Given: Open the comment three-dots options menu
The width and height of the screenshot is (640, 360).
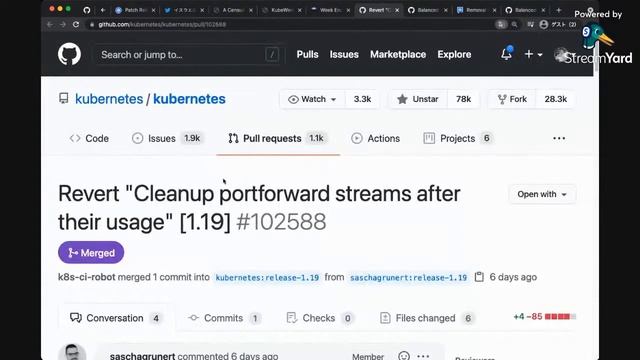Looking at the screenshot, I should 423,356.
